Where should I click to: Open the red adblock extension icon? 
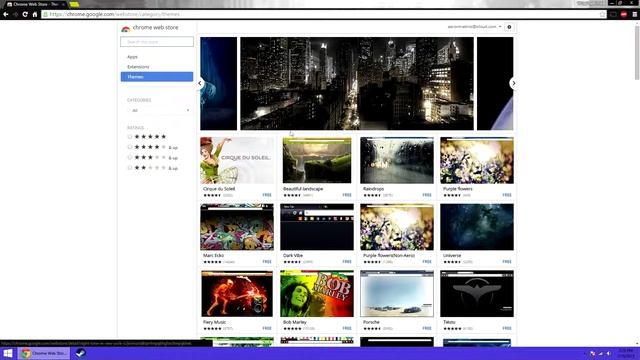point(624,14)
